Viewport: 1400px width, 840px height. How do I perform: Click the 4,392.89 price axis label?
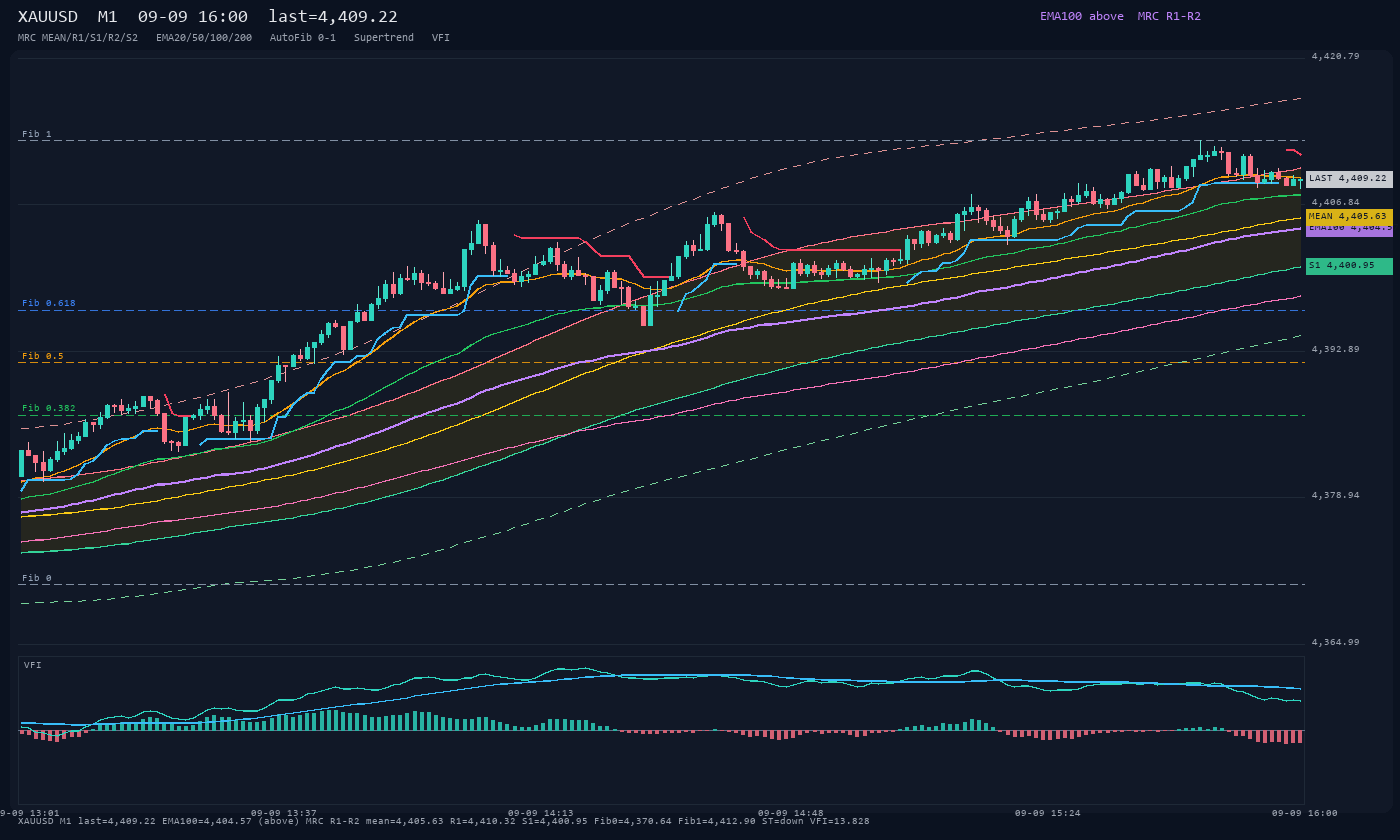pyautogui.click(x=1335, y=349)
